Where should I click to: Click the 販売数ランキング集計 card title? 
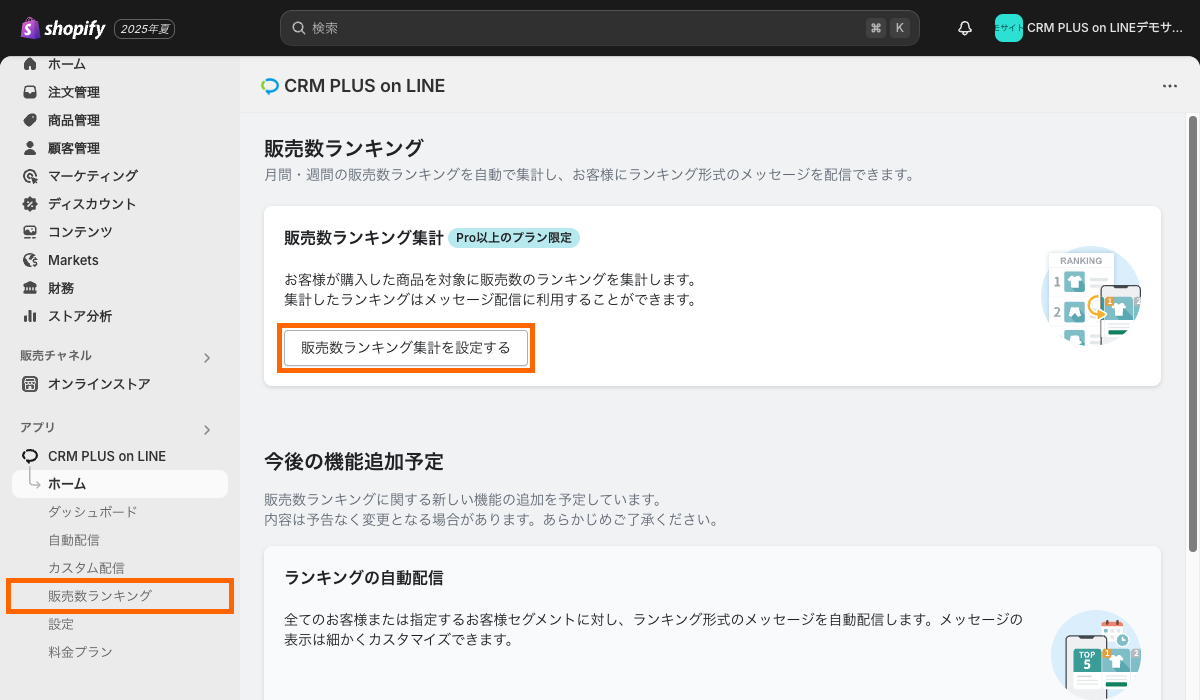pyautogui.click(x=364, y=238)
